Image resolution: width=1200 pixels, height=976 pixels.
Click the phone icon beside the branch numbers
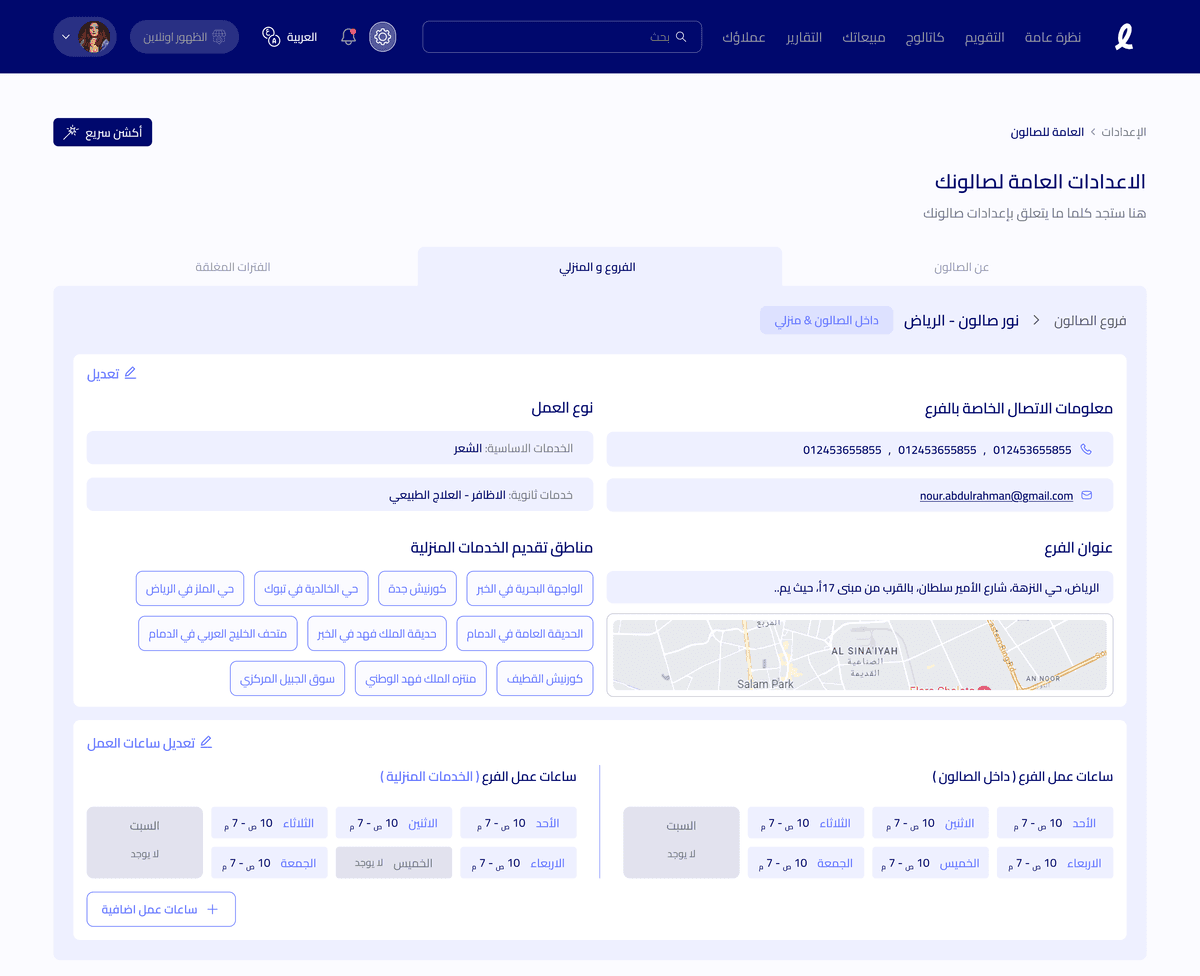pyautogui.click(x=1087, y=449)
